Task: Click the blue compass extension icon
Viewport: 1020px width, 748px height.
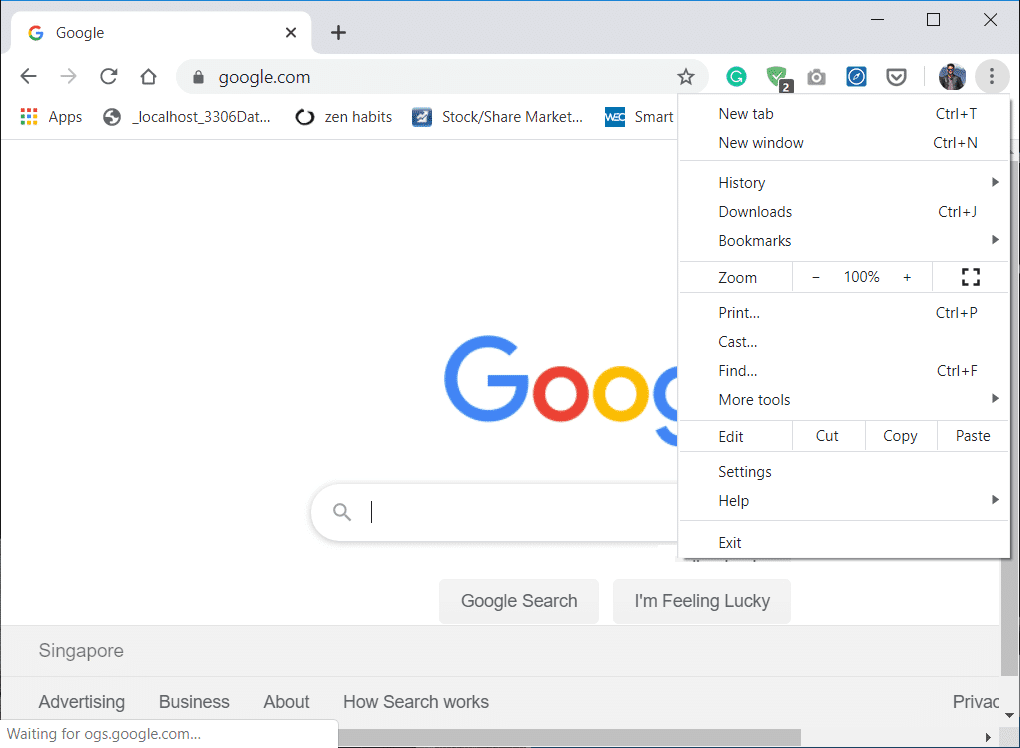Action: pos(856,76)
